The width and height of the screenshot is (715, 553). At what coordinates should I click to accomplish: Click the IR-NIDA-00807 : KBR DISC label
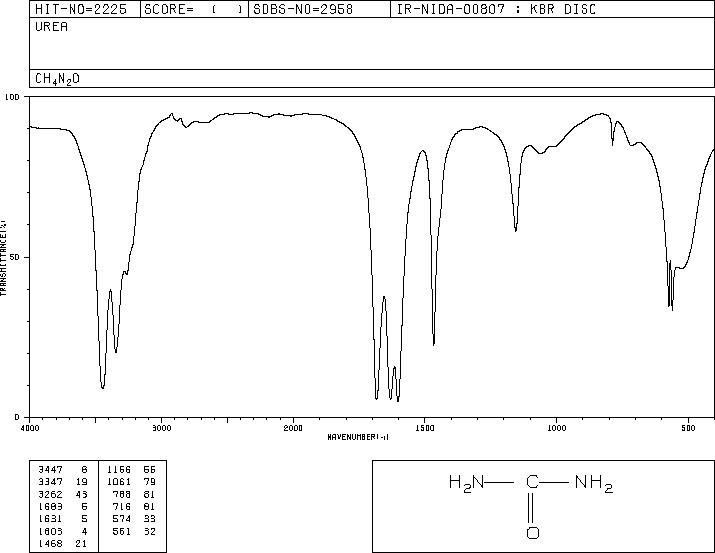click(496, 10)
